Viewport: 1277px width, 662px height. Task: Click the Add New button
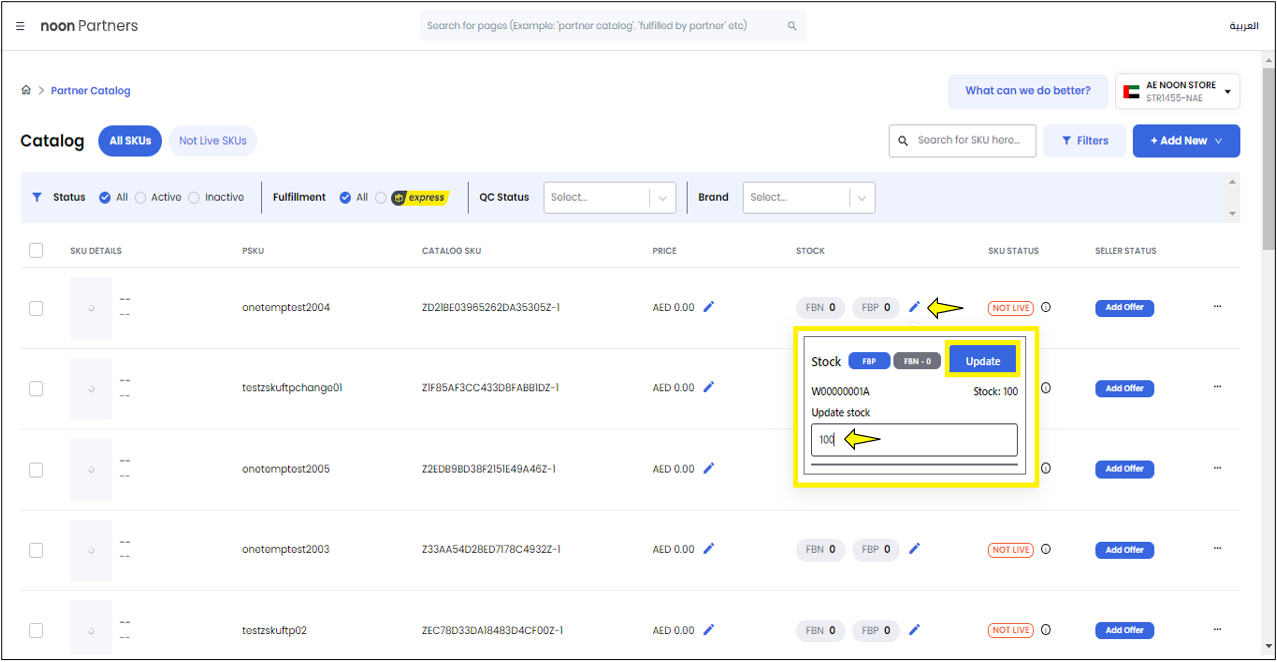pos(1185,141)
